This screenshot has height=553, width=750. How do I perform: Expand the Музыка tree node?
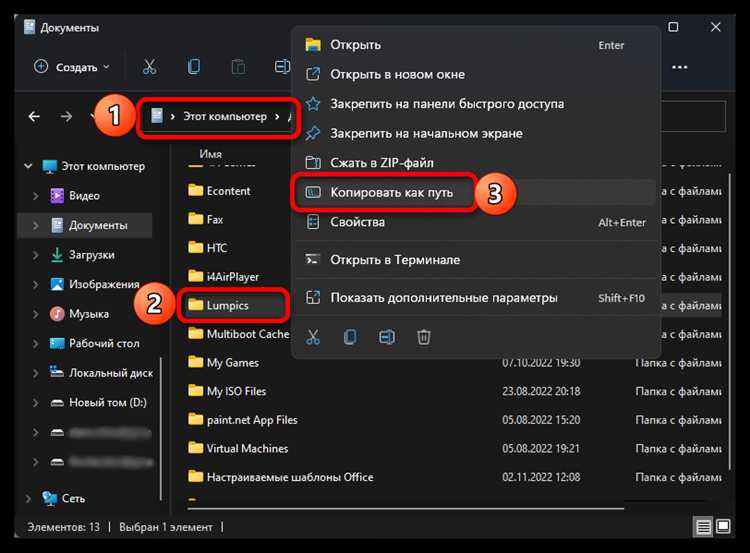[x=35, y=314]
